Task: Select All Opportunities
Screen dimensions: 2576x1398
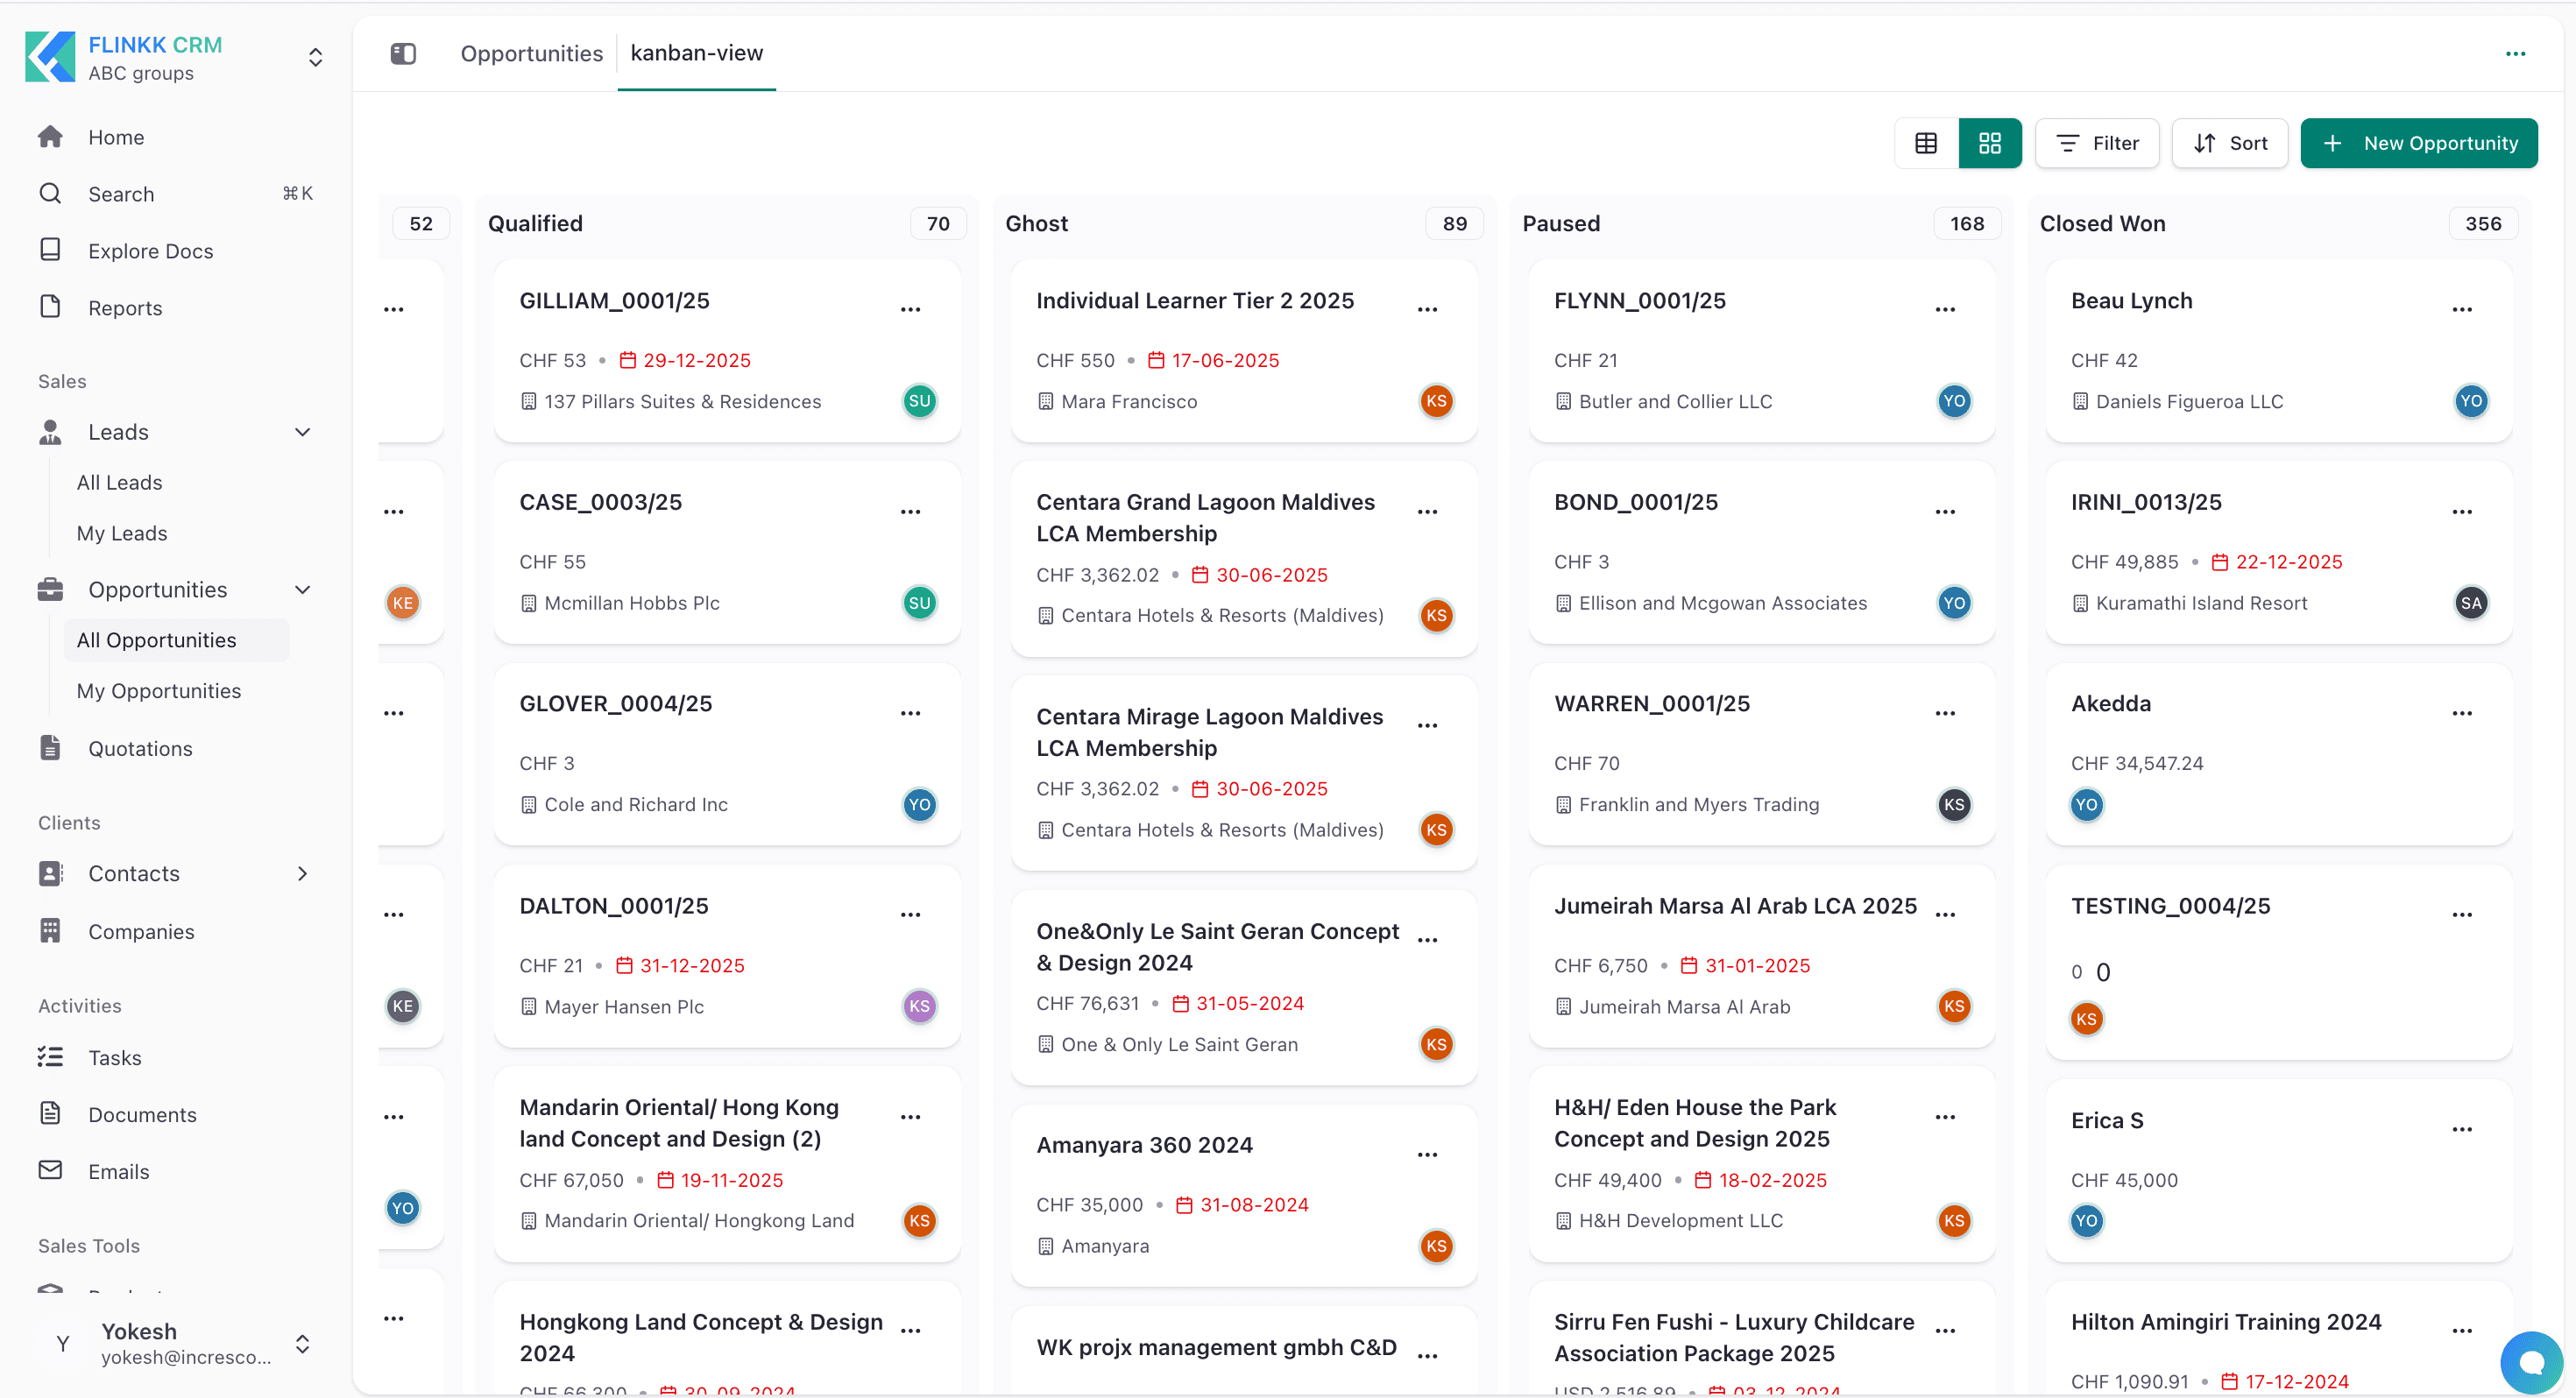Action: pyautogui.click(x=176, y=640)
